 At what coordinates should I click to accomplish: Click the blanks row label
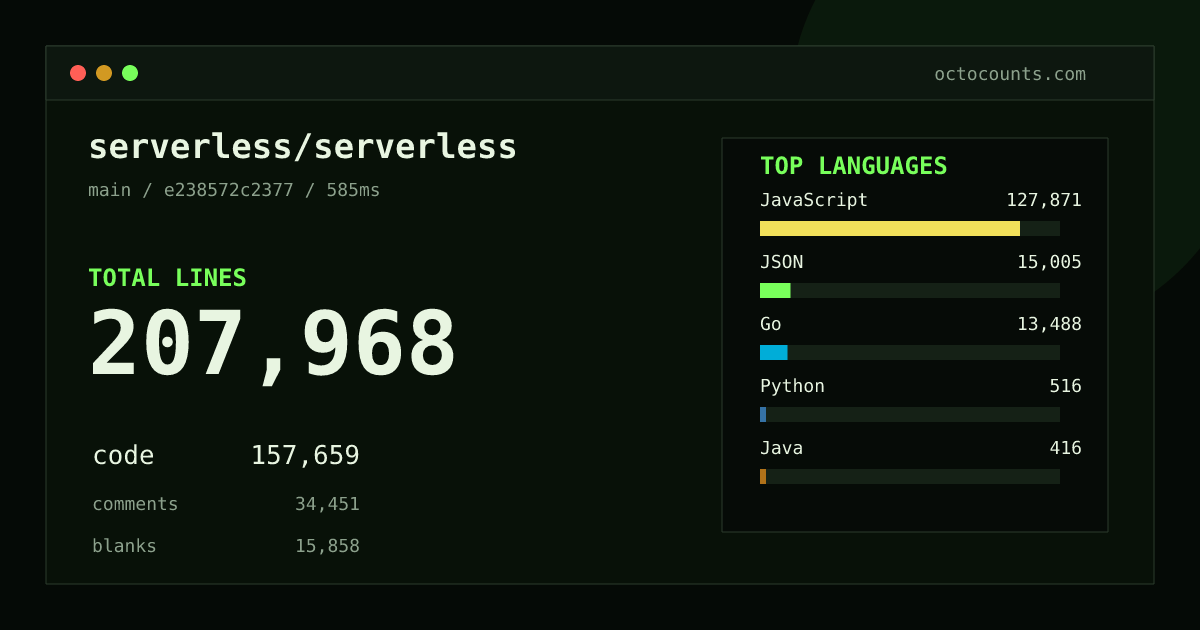click(124, 546)
